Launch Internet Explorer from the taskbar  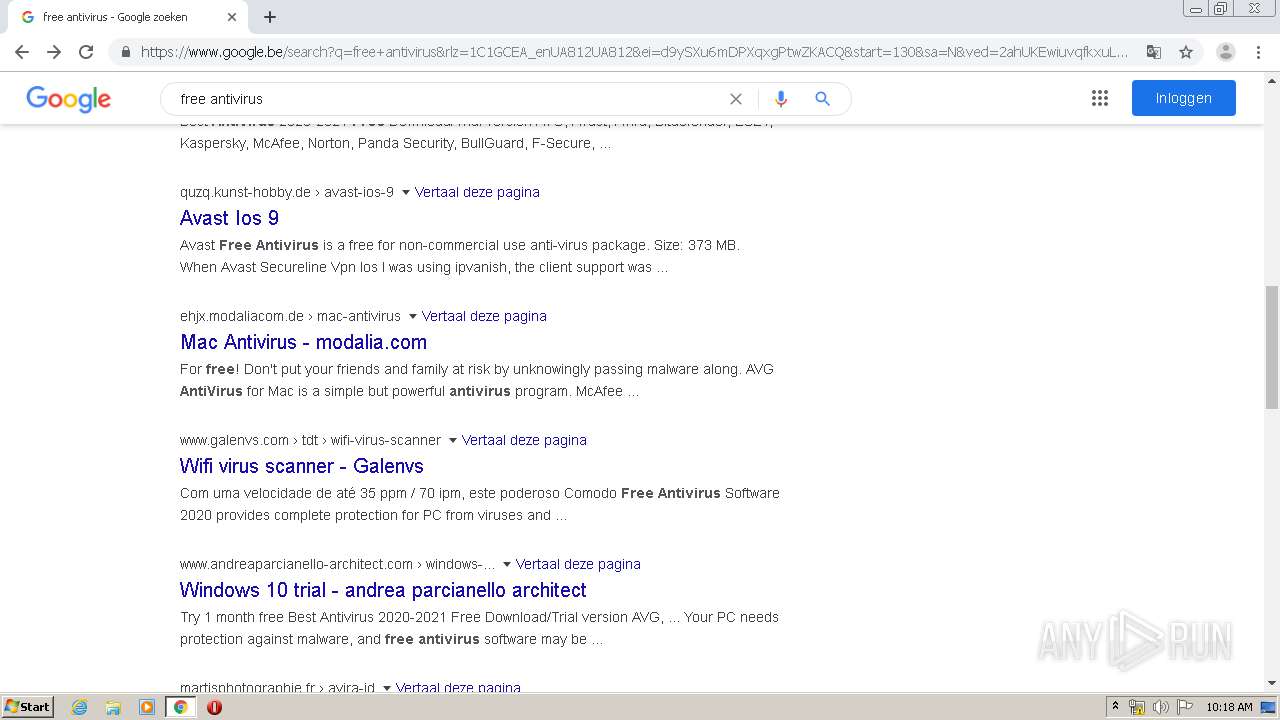tap(79, 707)
